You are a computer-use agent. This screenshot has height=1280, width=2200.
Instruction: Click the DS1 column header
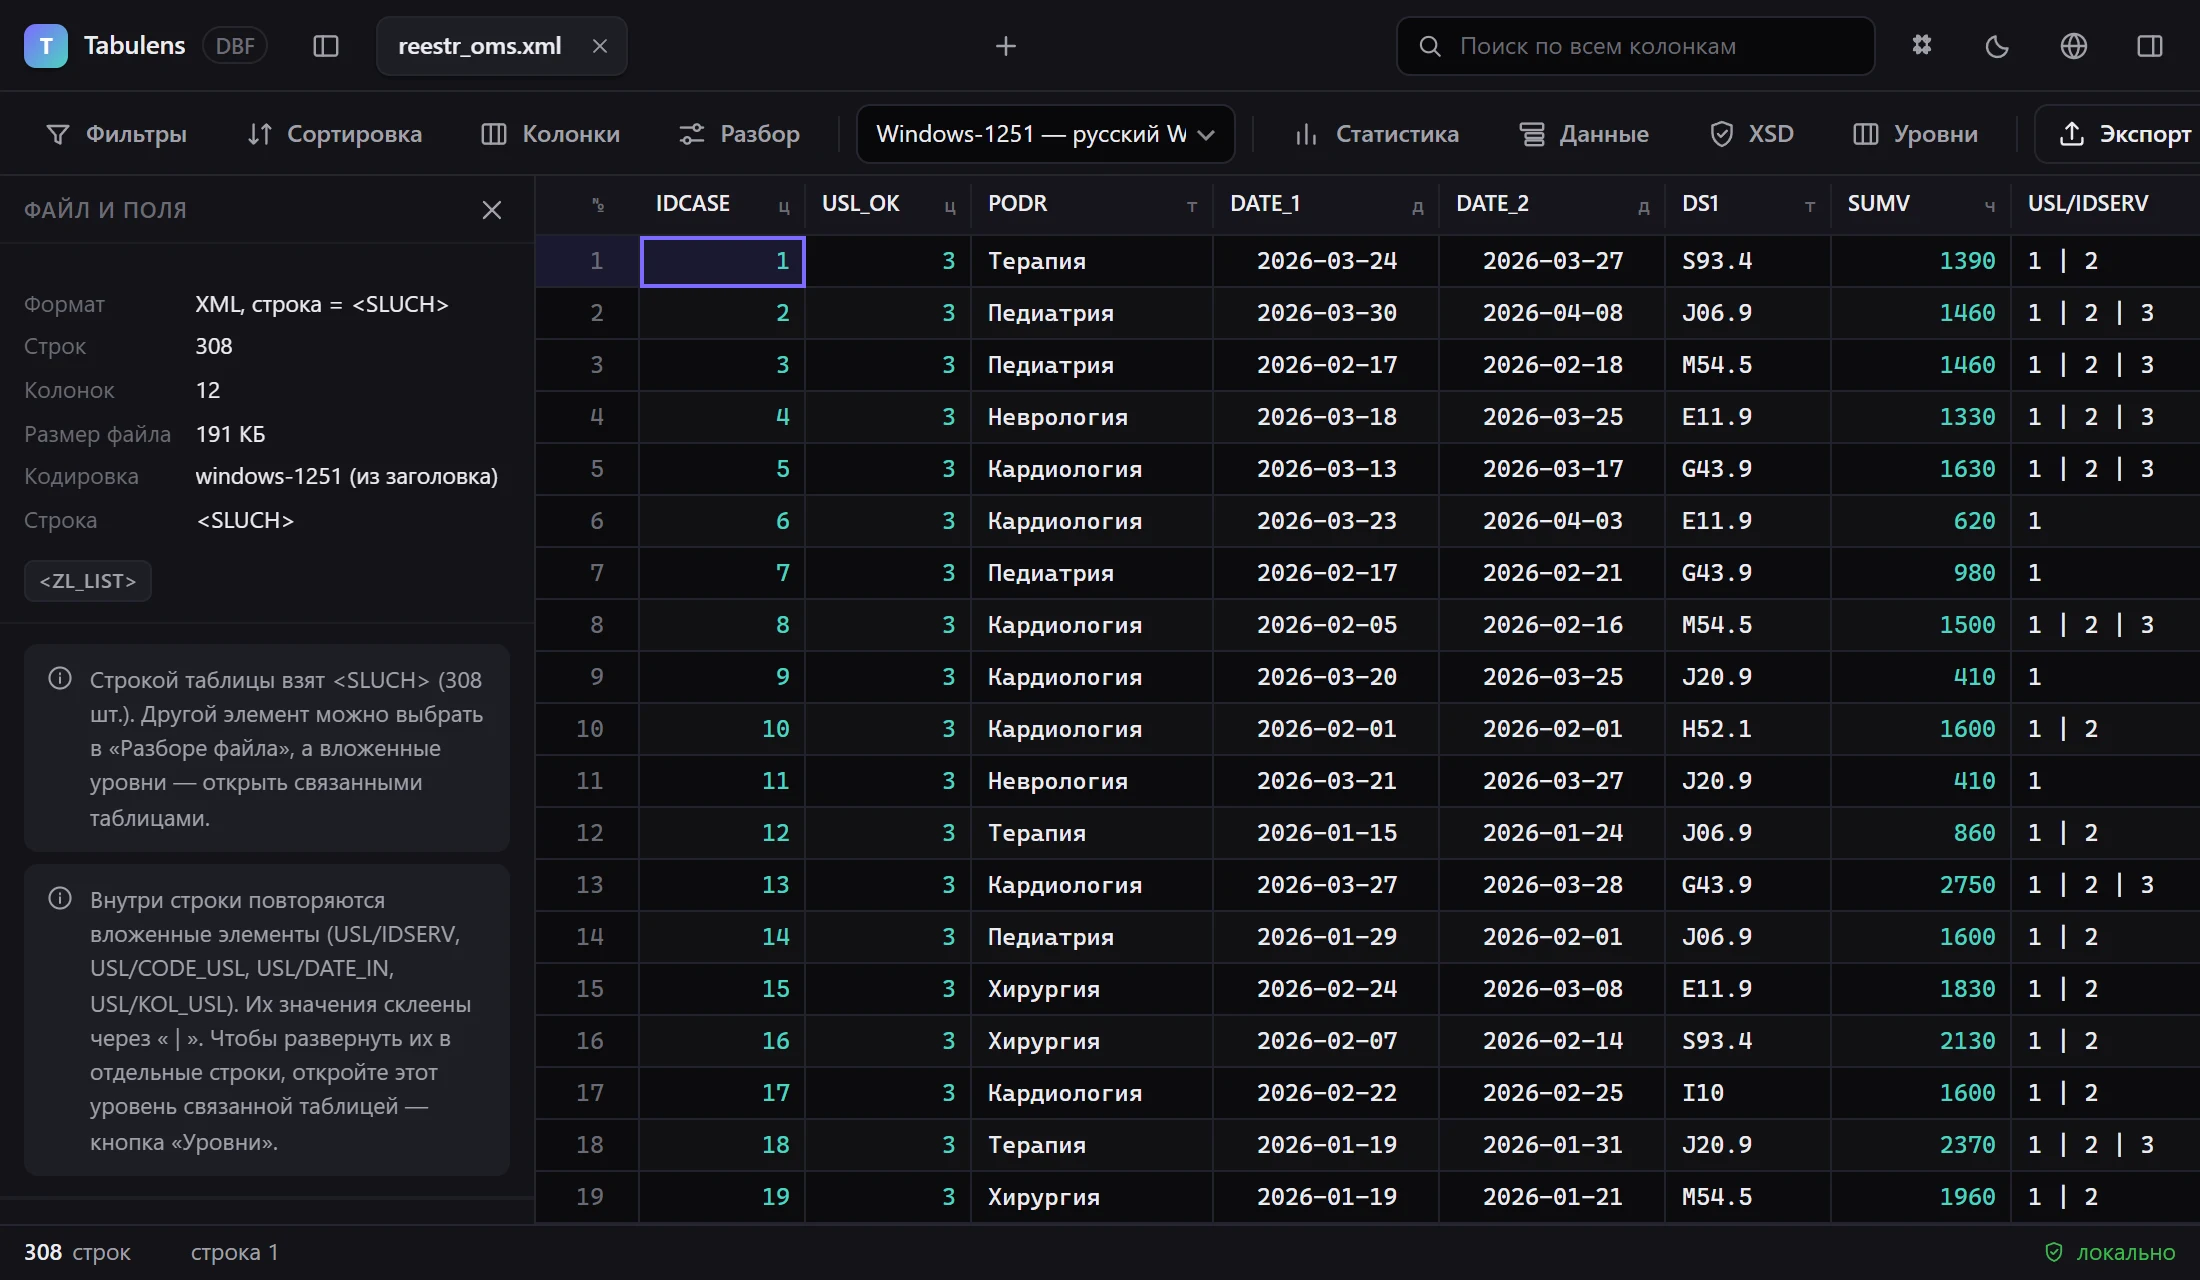1748,204
